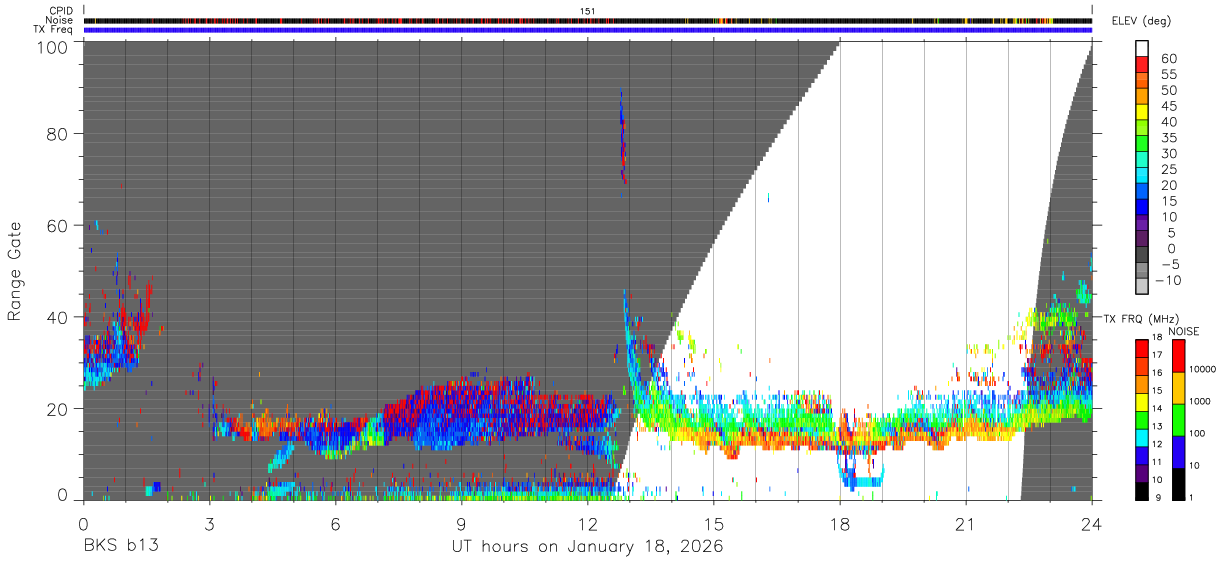Click the UT hours axis tick 18
This screenshot has height=567, width=1228.
(839, 524)
